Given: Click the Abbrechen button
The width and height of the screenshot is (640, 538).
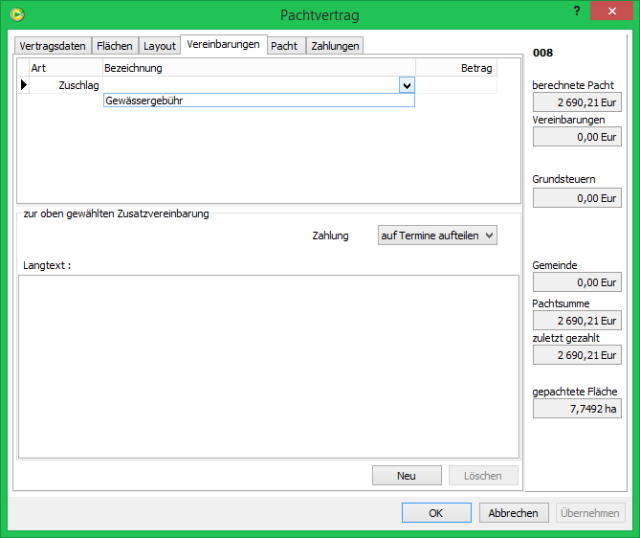Looking at the screenshot, I should point(514,513).
